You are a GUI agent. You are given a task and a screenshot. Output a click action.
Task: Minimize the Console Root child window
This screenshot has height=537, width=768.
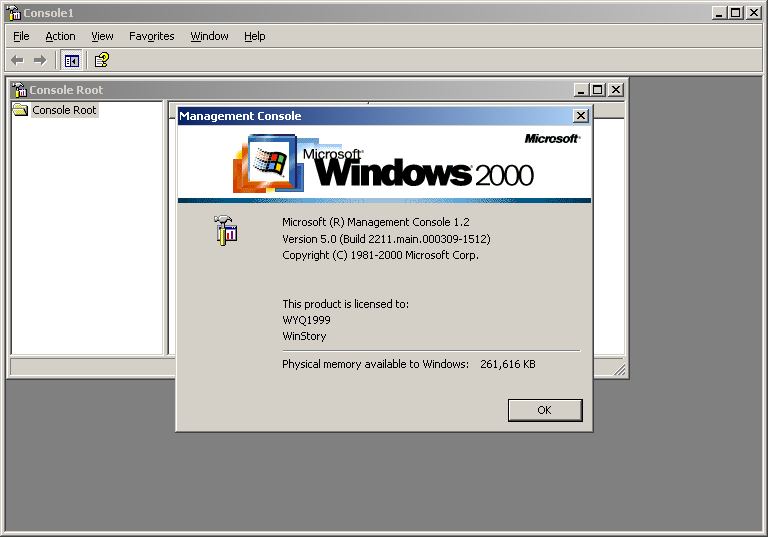(581, 90)
